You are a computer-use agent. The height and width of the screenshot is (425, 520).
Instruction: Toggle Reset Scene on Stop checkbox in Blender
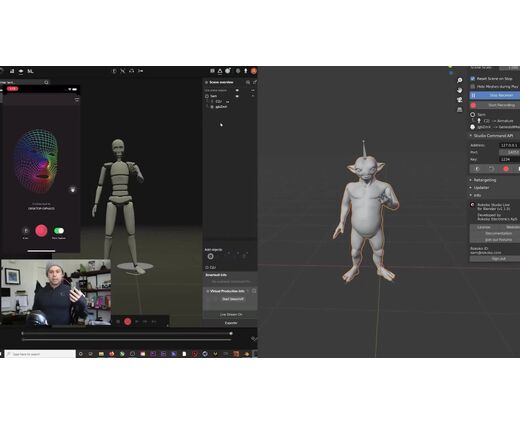tap(472, 78)
